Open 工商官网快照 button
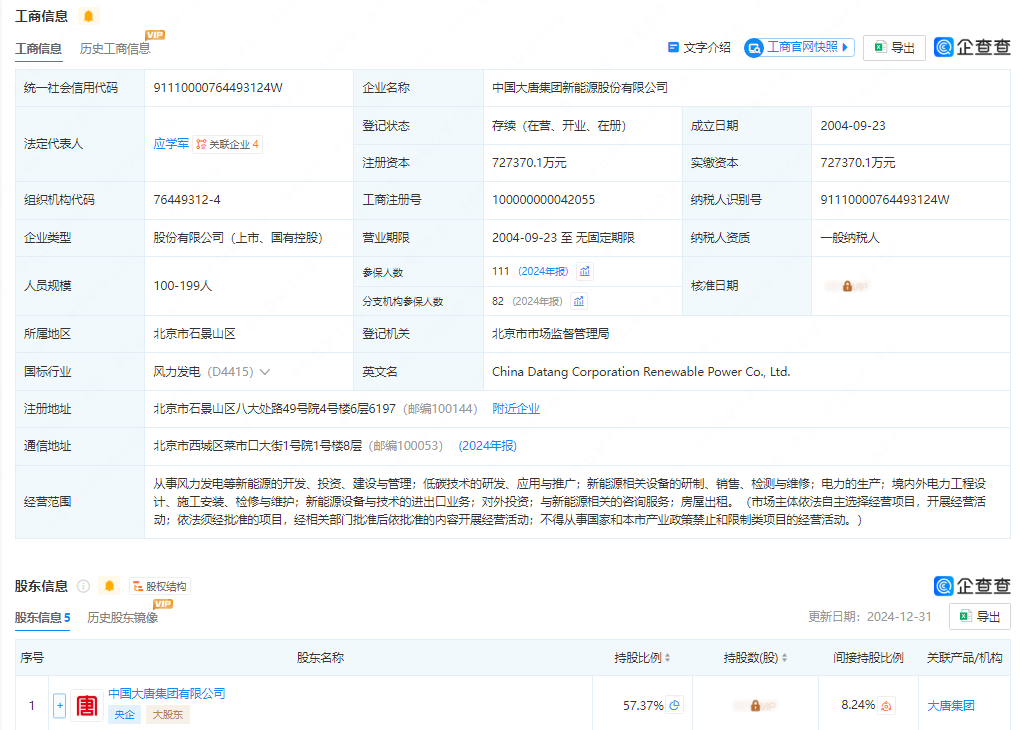The height and width of the screenshot is (730, 1020). (x=799, y=47)
